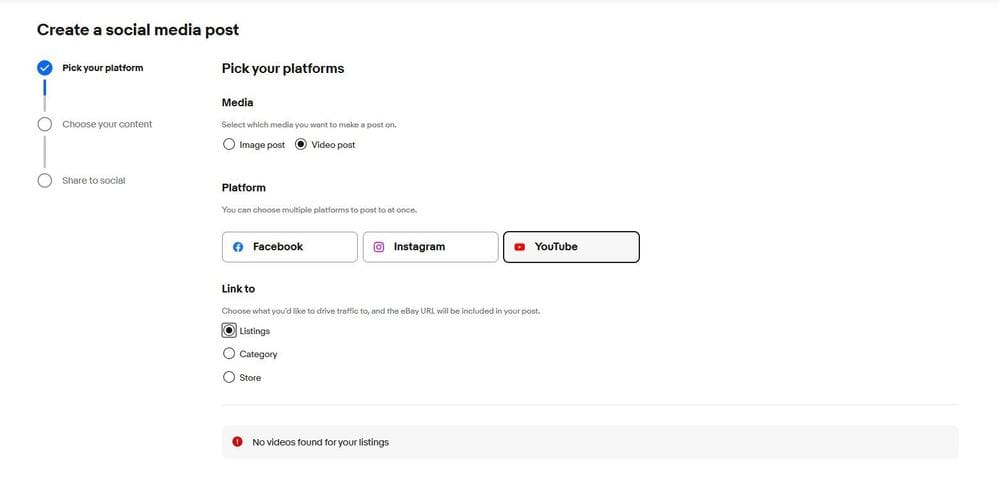Click the Create a social media post heading

pyautogui.click(x=138, y=30)
